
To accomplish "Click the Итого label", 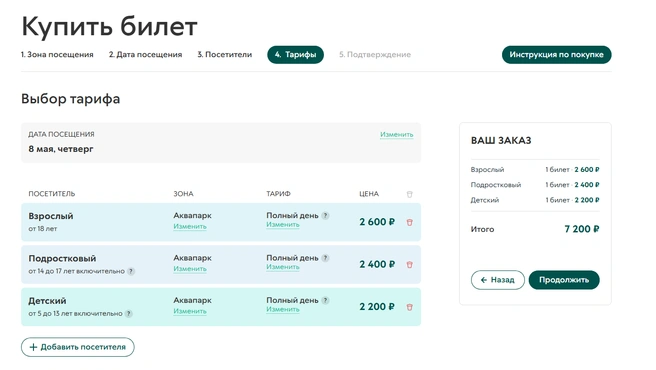I will click(482, 229).
